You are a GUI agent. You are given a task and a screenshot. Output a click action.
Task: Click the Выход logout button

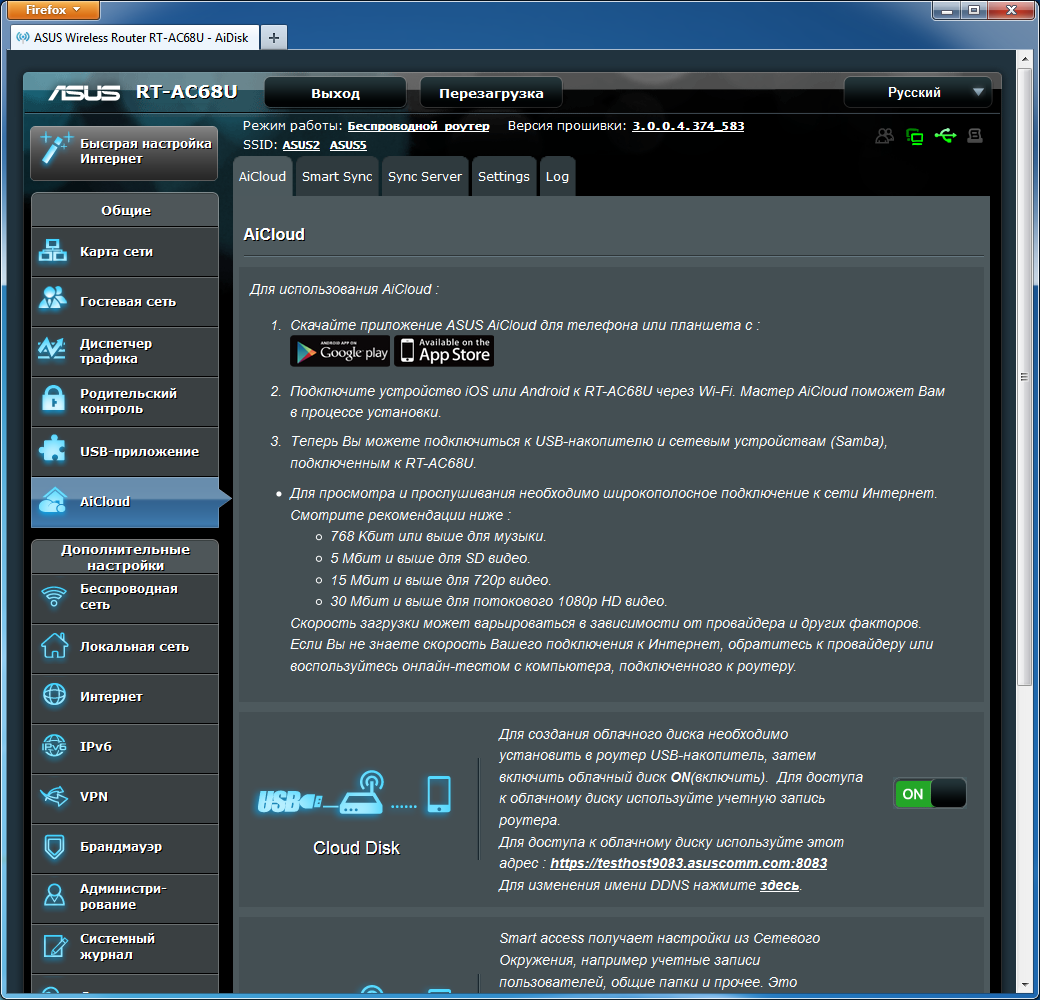click(x=336, y=93)
